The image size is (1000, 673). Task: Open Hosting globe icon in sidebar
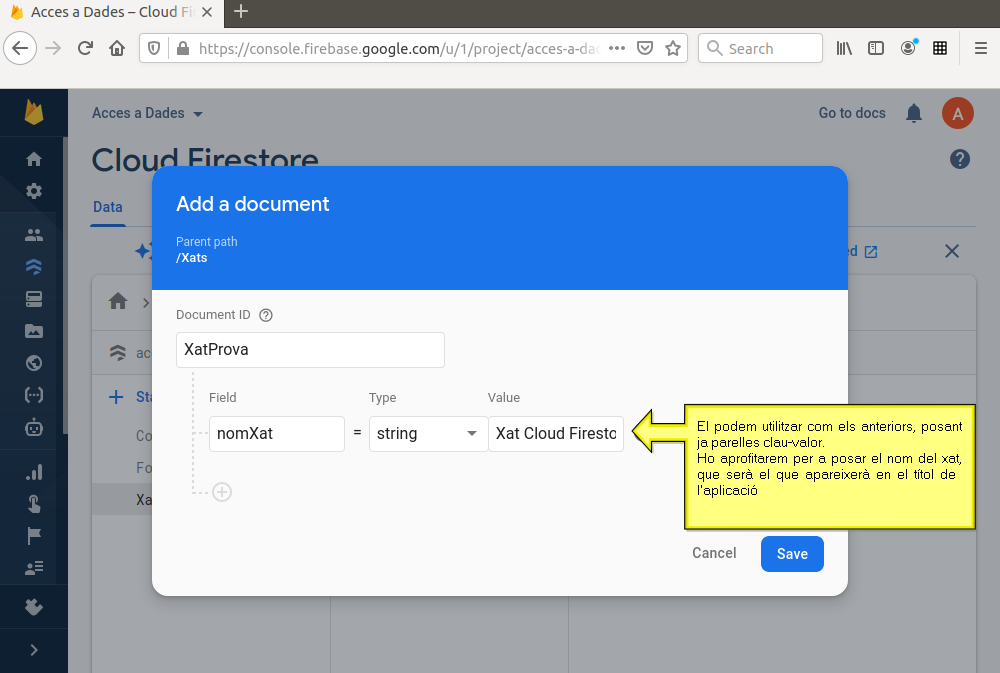pos(34,363)
